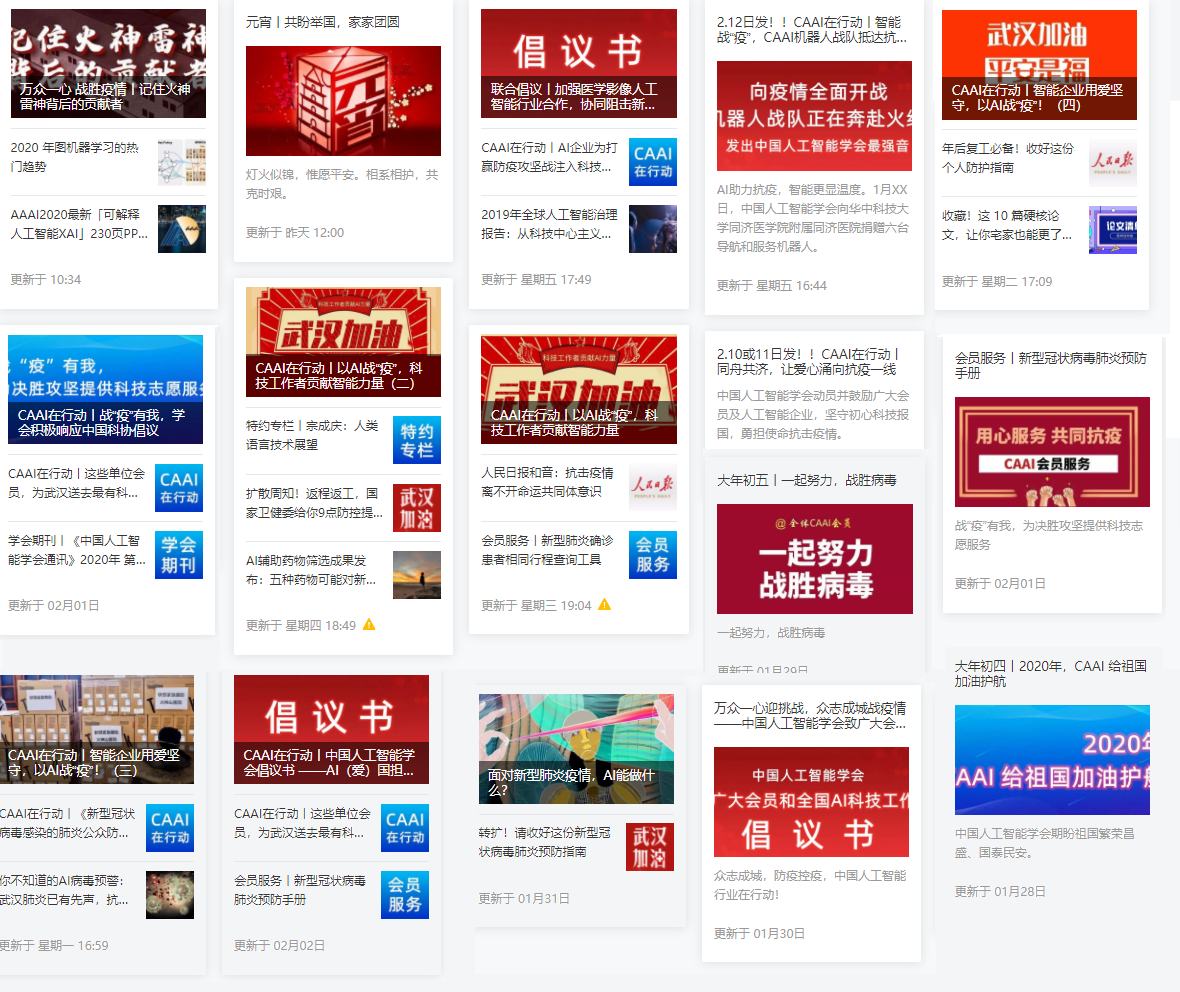Click People's Daily logo beside 人民日报和音 article
Viewport: 1180px width, 992px height.
[x=652, y=487]
